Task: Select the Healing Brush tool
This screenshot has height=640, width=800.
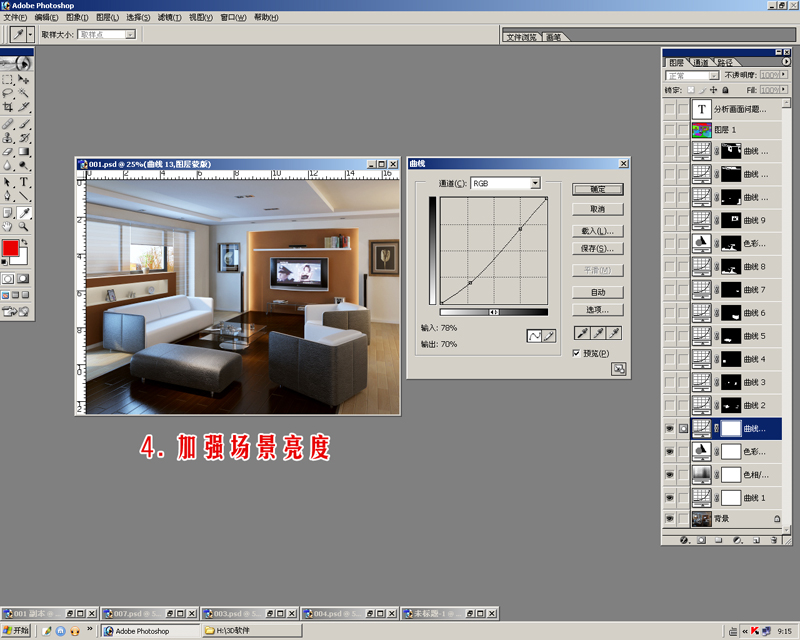Action: click(8, 124)
